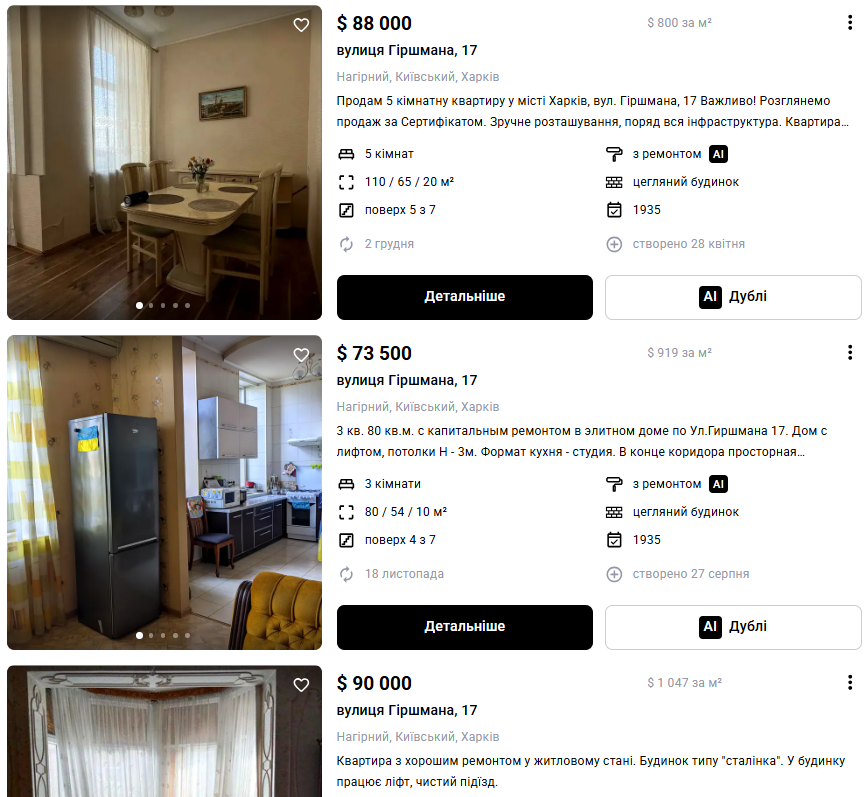This screenshot has width=866, height=797.
Task: Open the three-dot menu for the $88 000 listing
Action: pyautogui.click(x=849, y=23)
